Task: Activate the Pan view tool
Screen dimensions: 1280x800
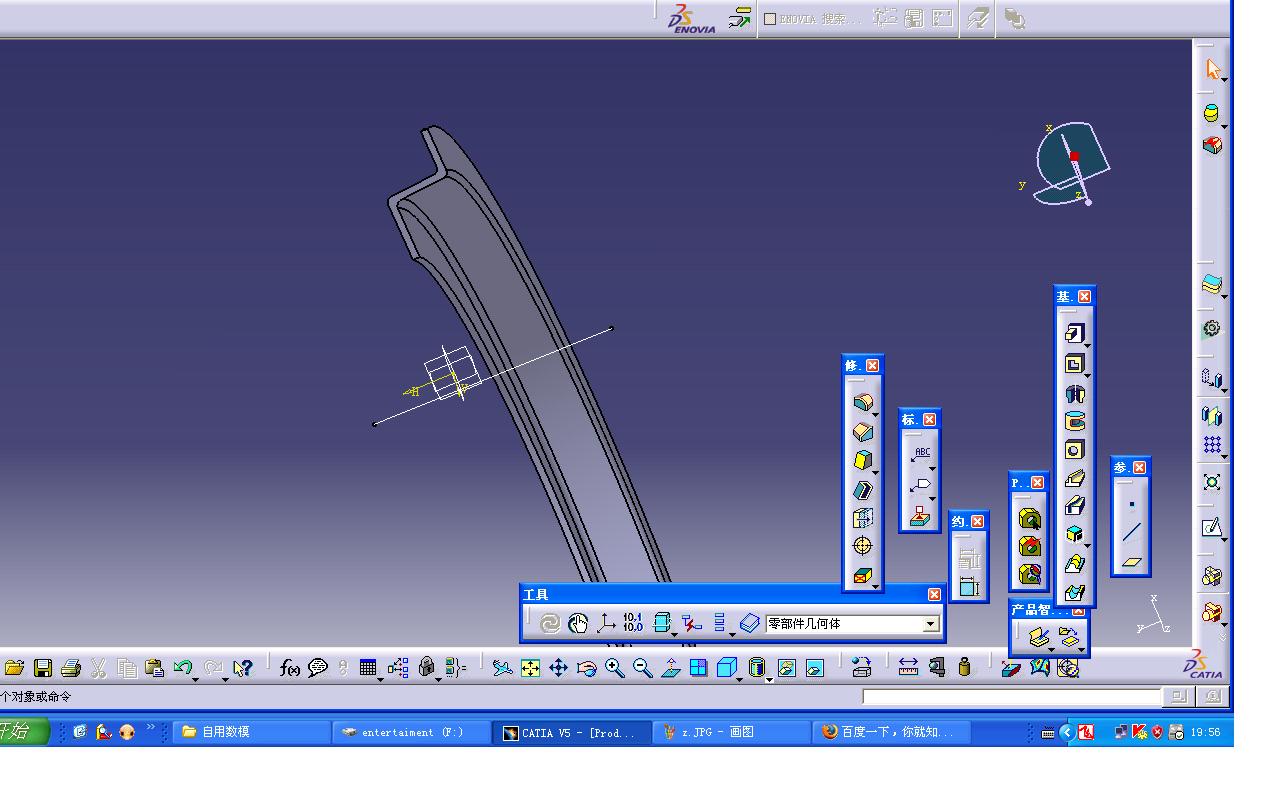Action: click(558, 668)
